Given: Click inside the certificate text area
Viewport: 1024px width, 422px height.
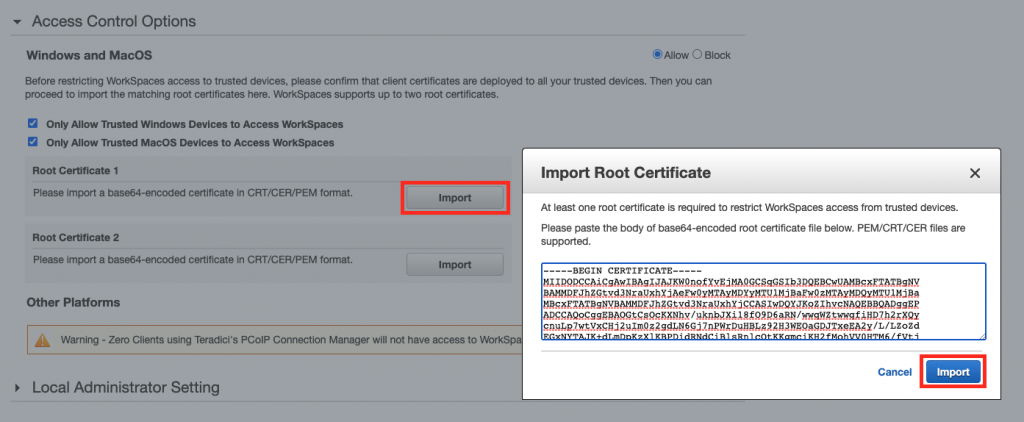Looking at the screenshot, I should pos(763,302).
